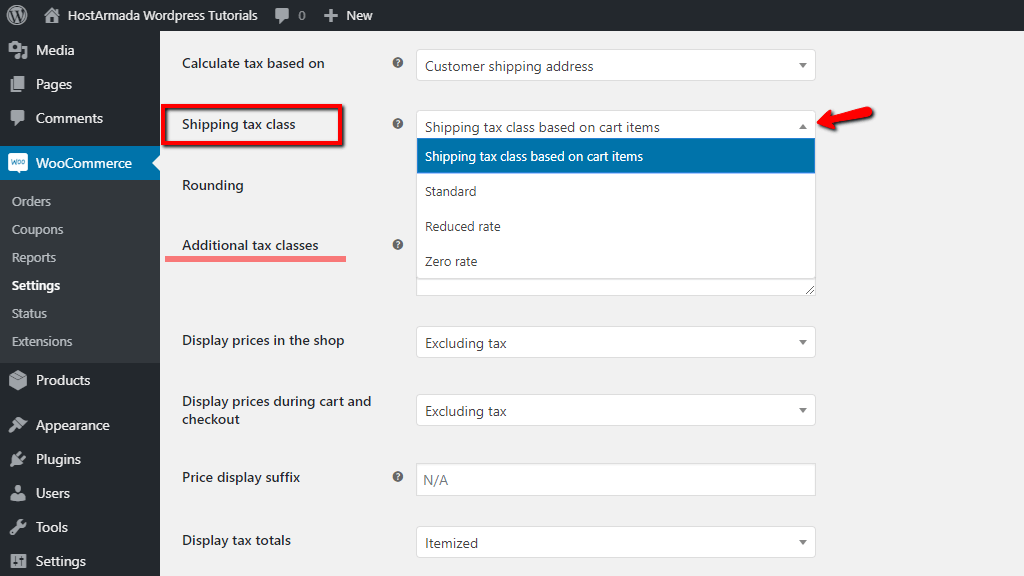Image resolution: width=1024 pixels, height=576 pixels.
Task: Click the plus icon for New content
Action: pos(331,15)
